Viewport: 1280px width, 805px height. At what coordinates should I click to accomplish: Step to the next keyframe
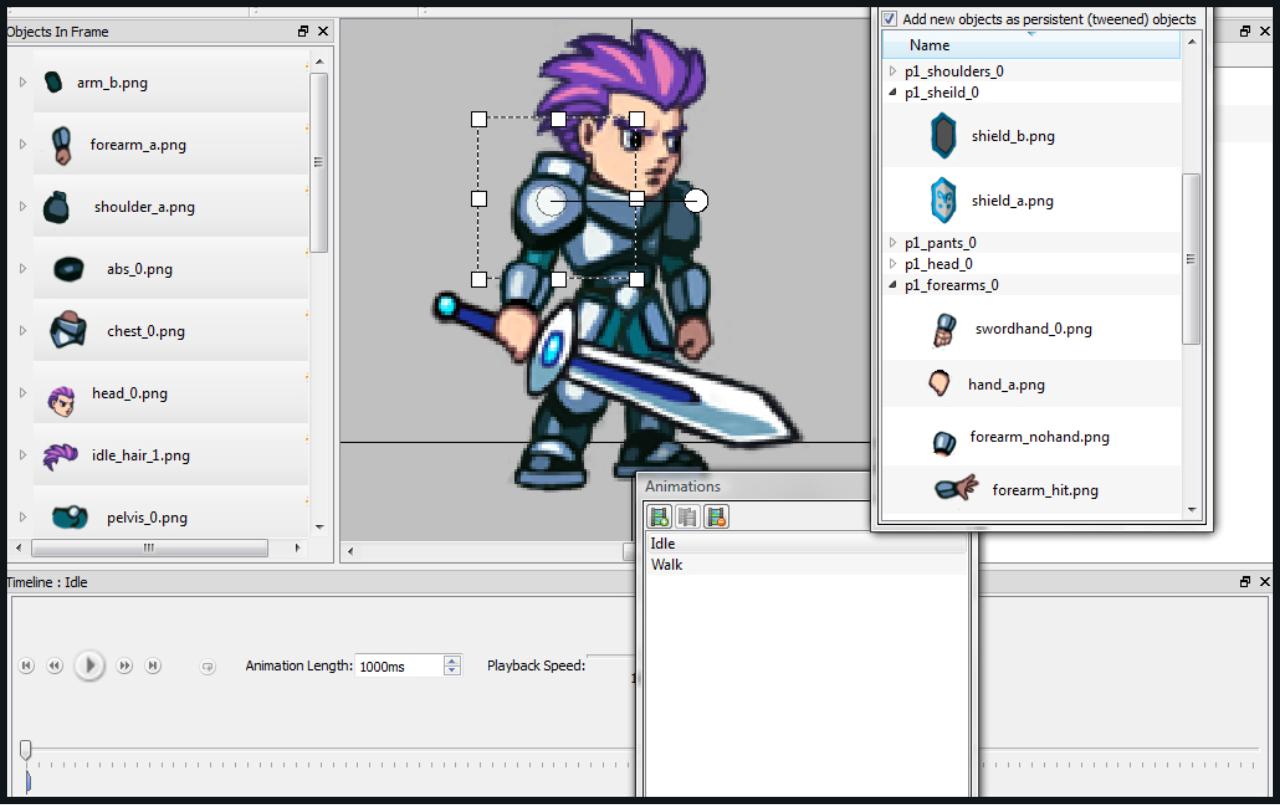click(x=124, y=666)
